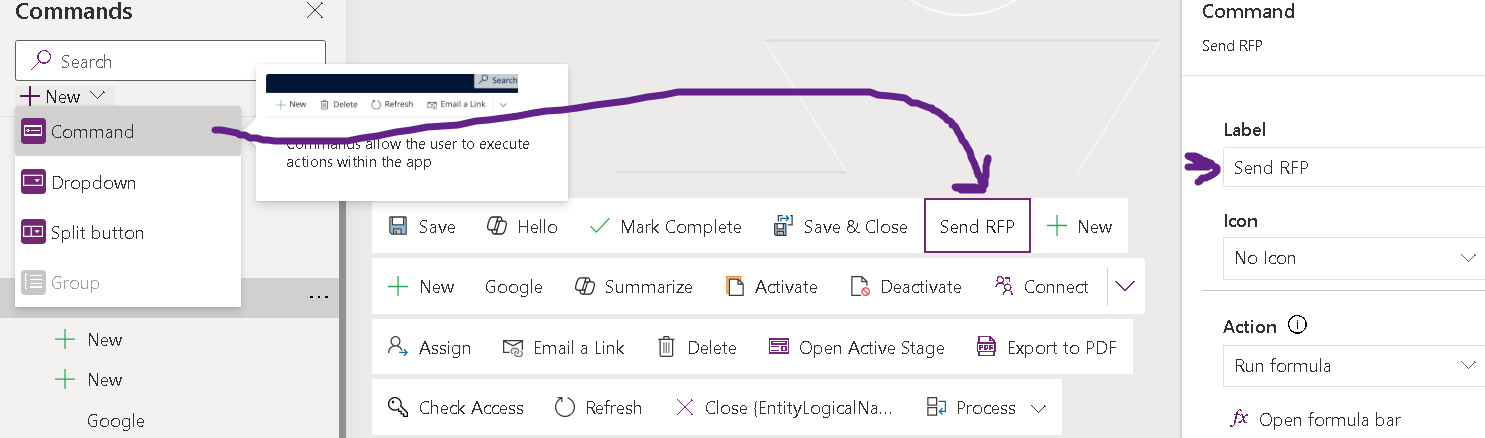
Task: Click the Save floppy disk icon
Action: [397, 226]
